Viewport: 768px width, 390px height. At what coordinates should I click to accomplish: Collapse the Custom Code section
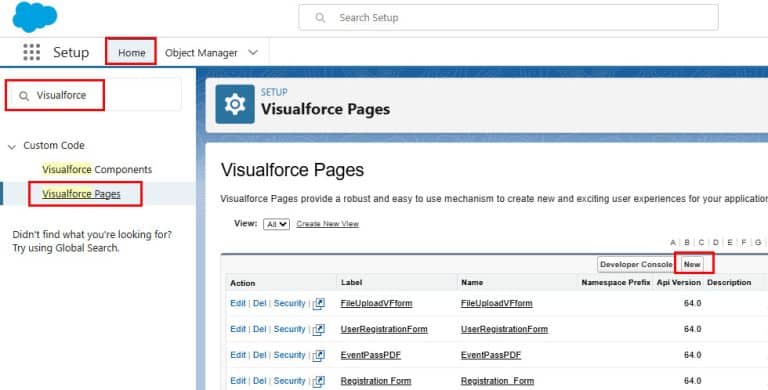pyautogui.click(x=12, y=146)
